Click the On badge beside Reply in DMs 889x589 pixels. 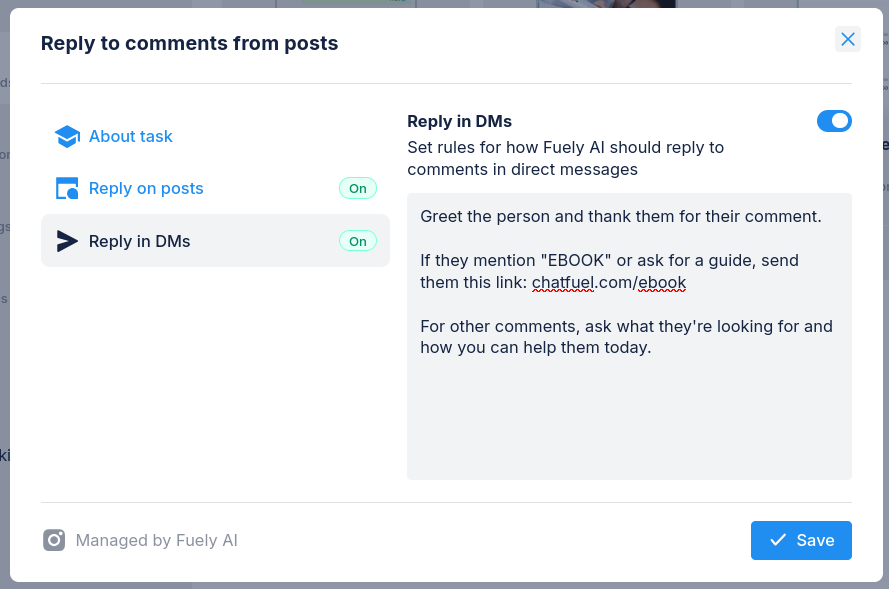click(x=357, y=241)
